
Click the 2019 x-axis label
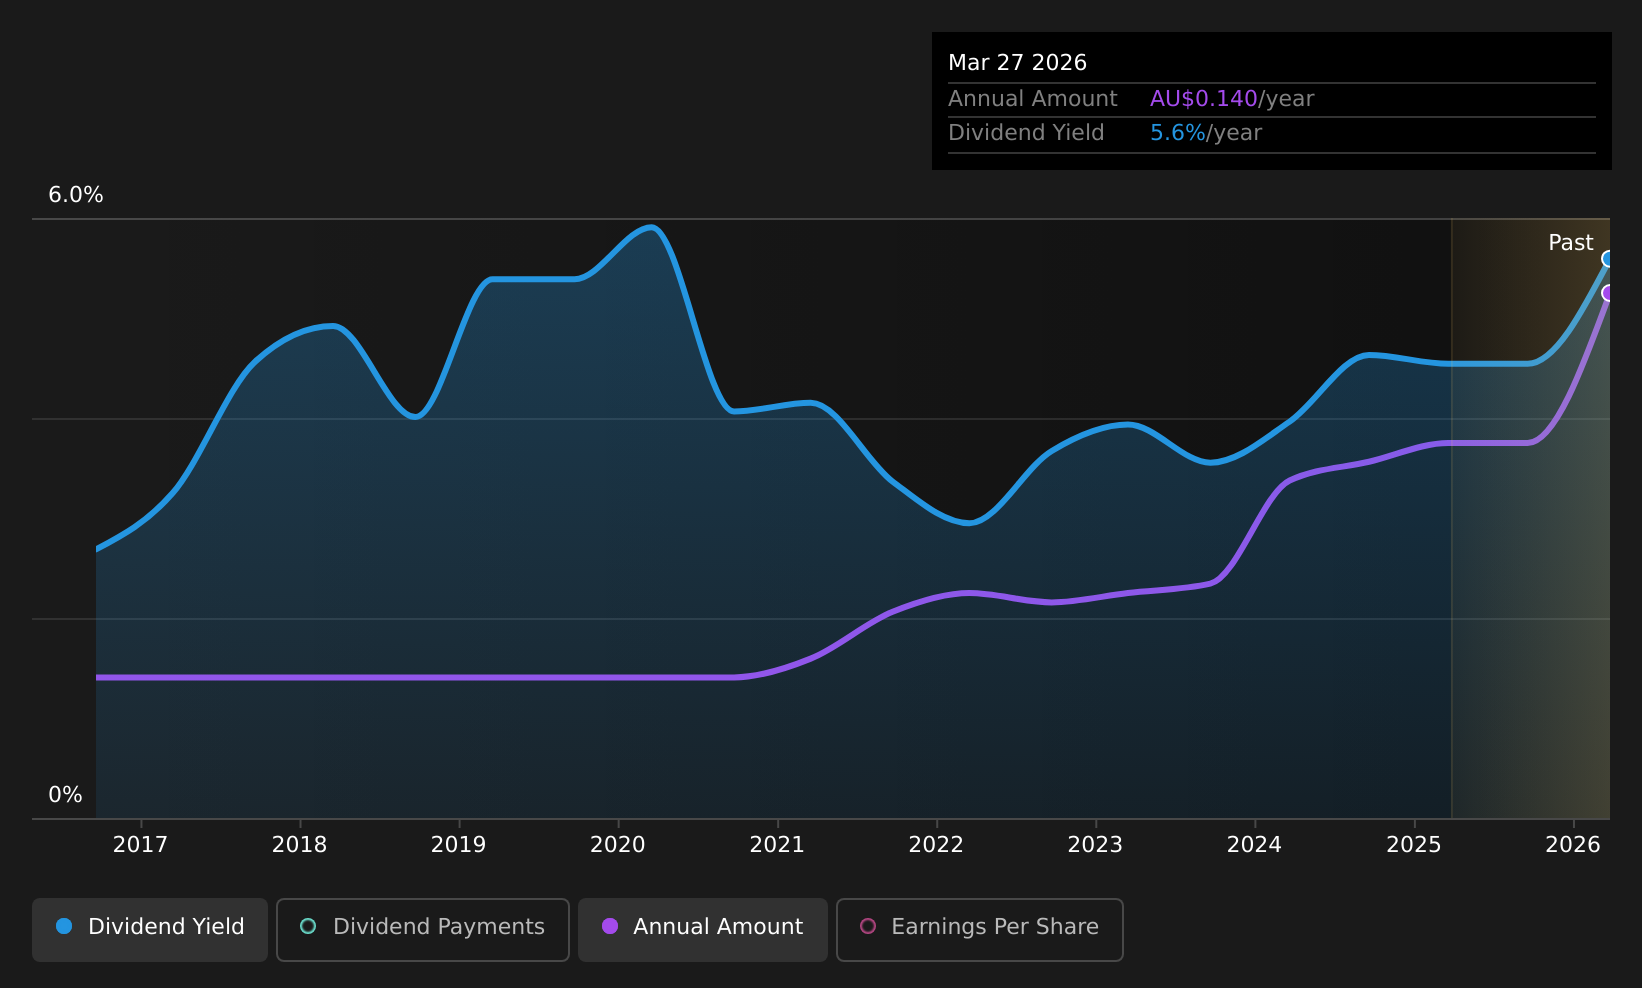[458, 845]
